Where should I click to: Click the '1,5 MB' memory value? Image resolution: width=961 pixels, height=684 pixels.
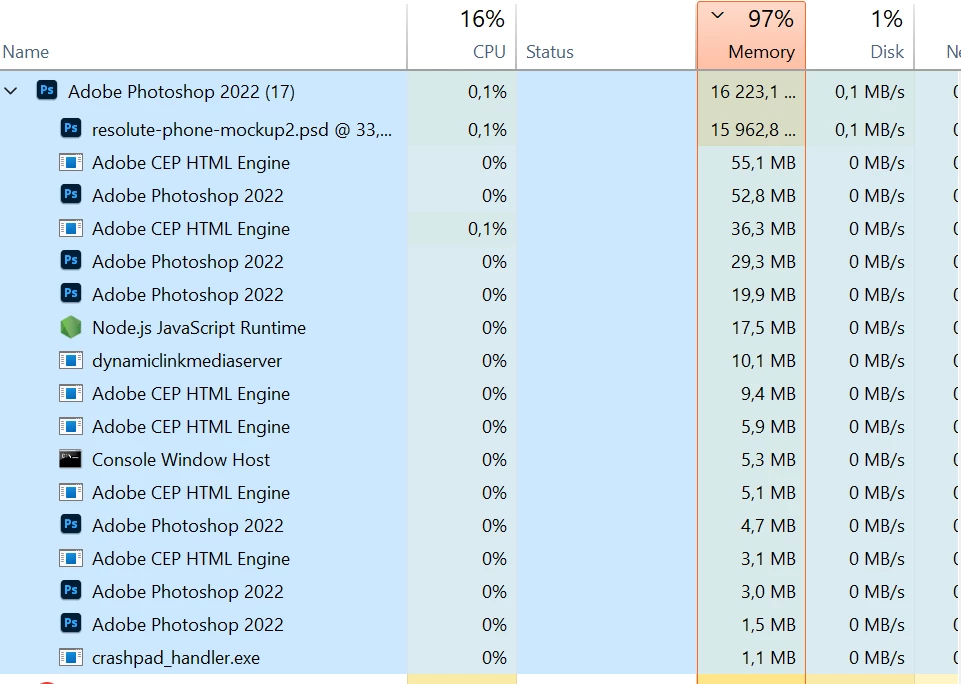coord(768,625)
